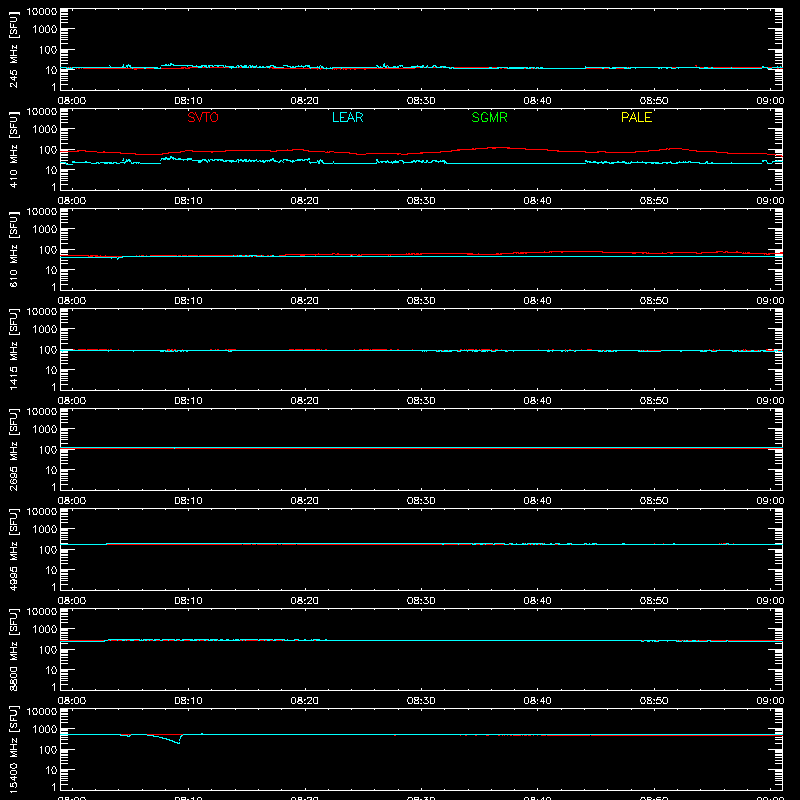Click the 08:20 label under the 410 MHz plot
Screen dimensions: 800x800
click(305, 201)
